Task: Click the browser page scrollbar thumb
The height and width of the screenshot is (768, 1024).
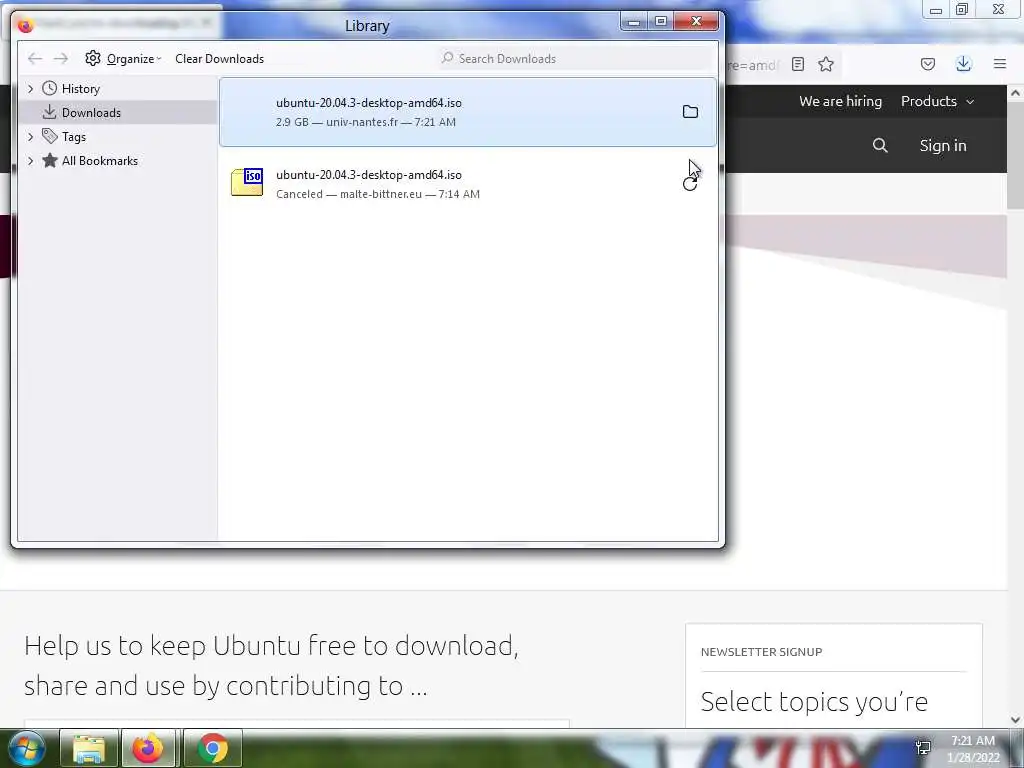Action: coord(1016,155)
